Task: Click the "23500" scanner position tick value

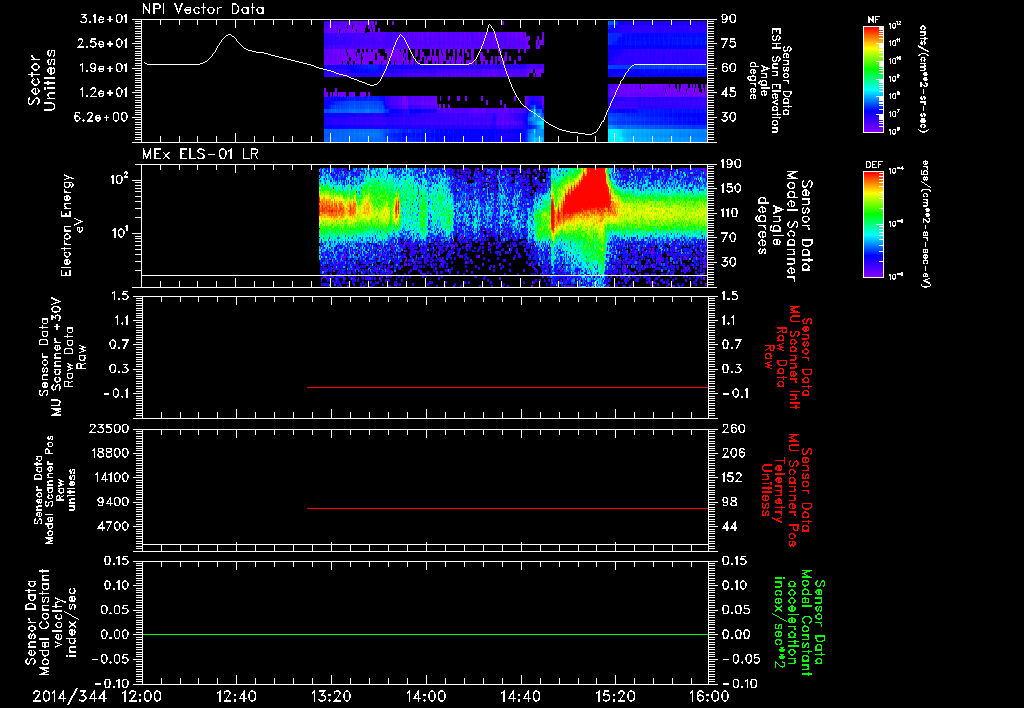Action: coord(110,428)
